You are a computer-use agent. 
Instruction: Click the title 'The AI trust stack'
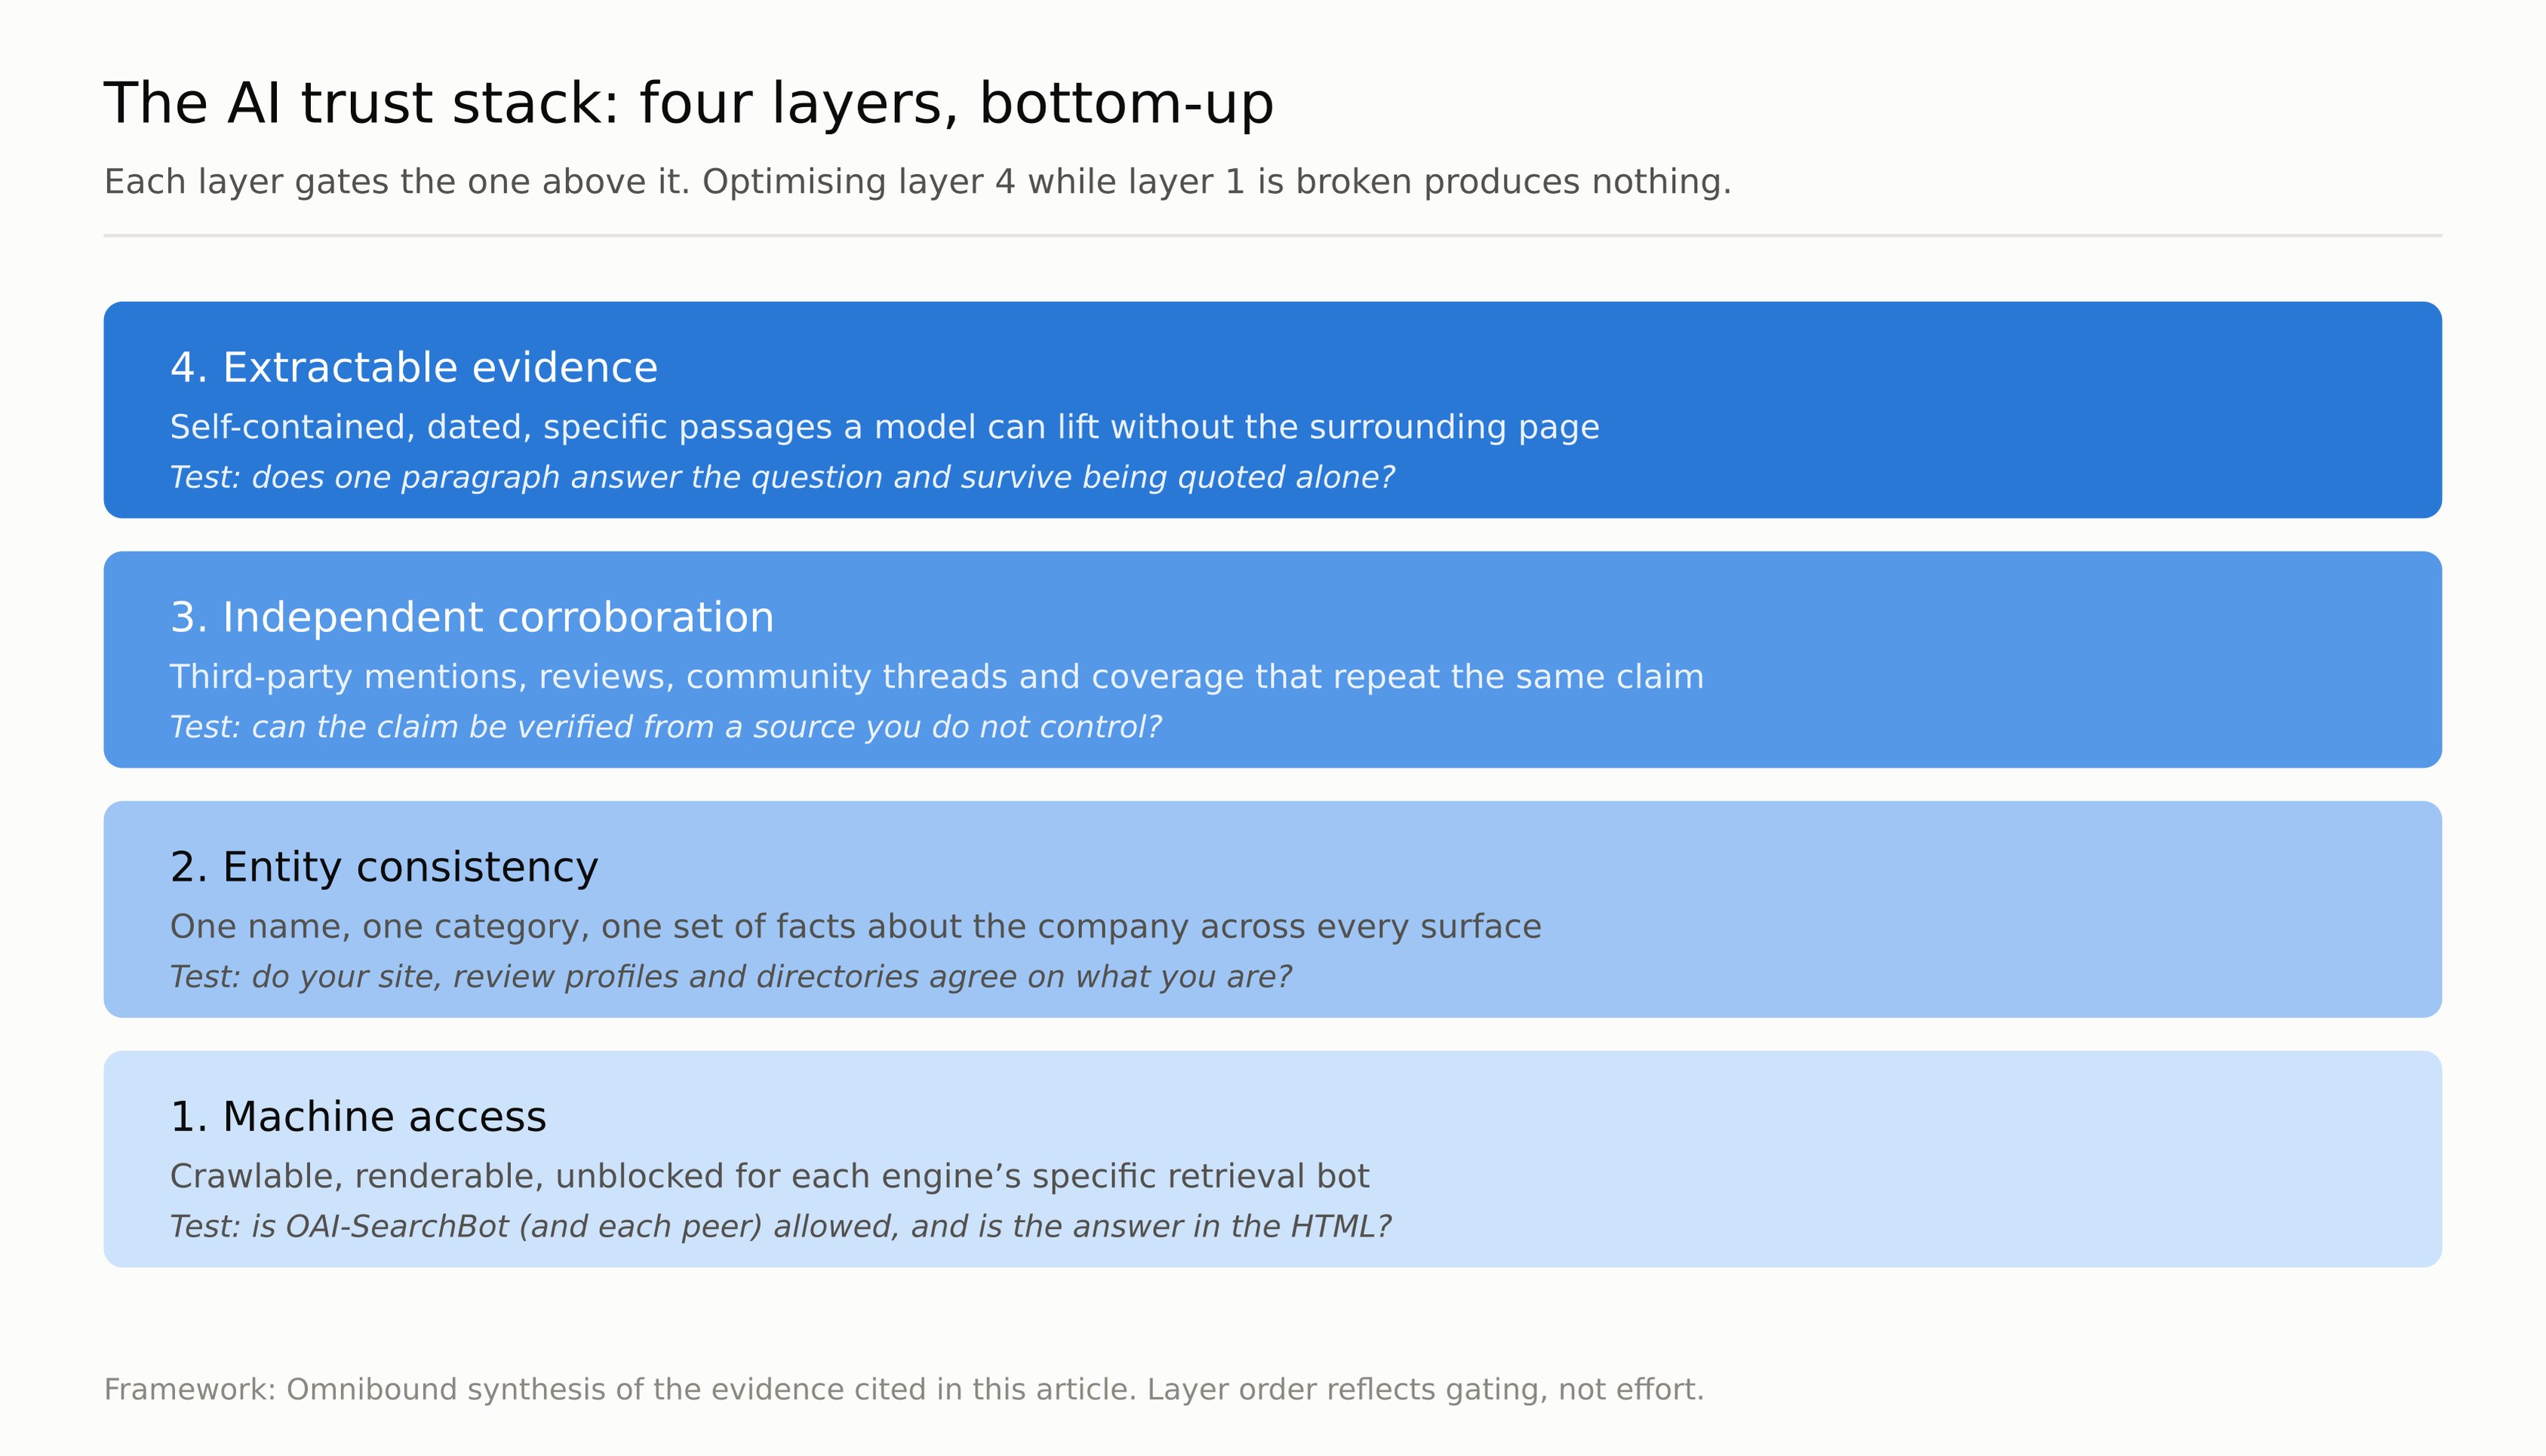688,104
